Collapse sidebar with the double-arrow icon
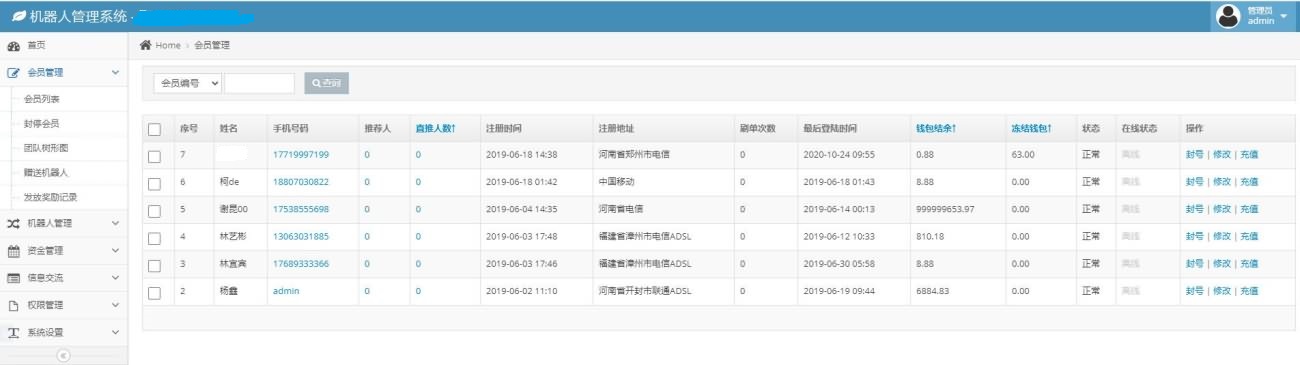Image resolution: width=1300 pixels, height=365 pixels. pyautogui.click(x=63, y=355)
